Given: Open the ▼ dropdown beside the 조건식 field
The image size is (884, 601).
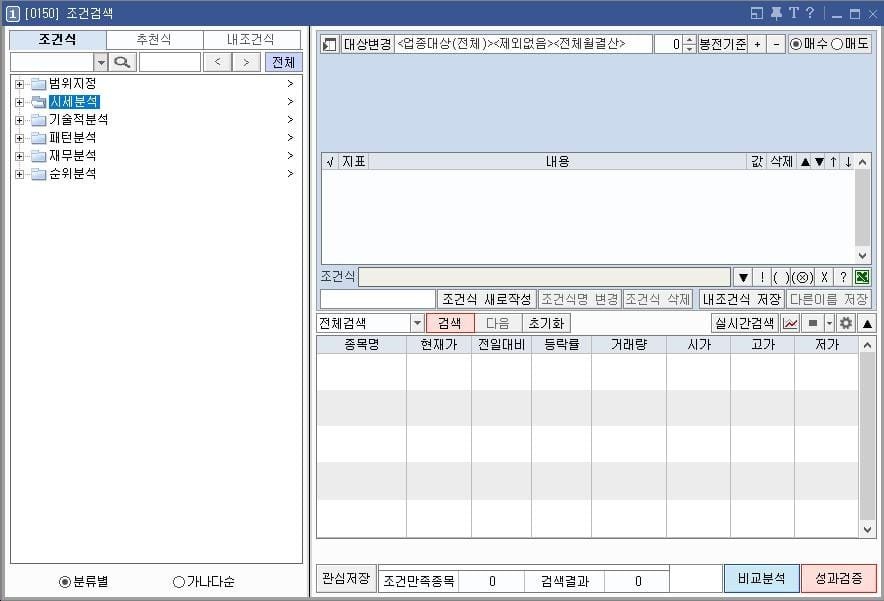Looking at the screenshot, I should coord(744,276).
